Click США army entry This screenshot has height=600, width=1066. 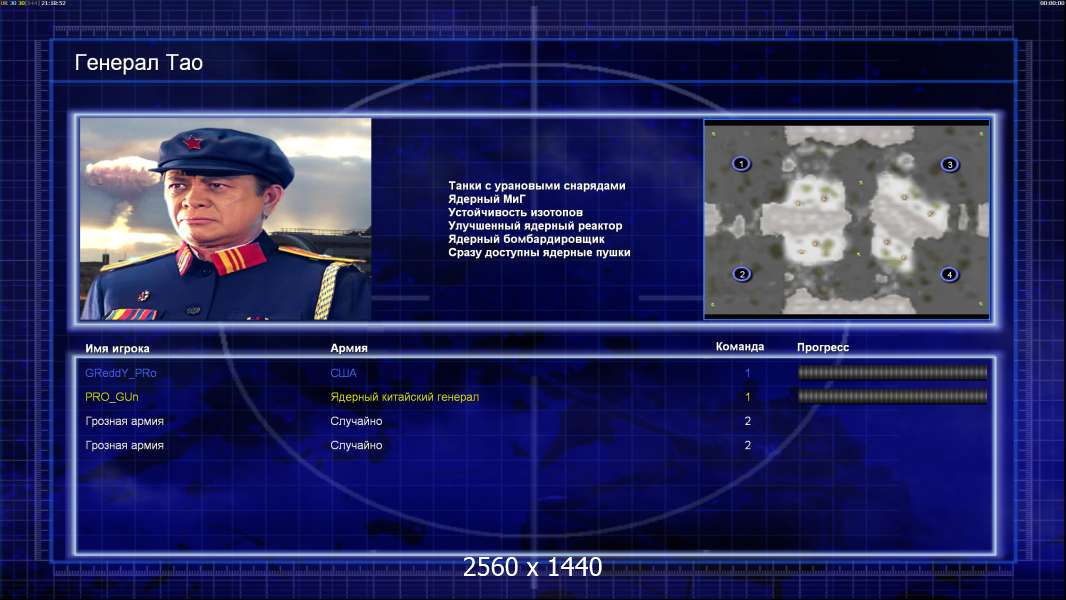coord(343,373)
